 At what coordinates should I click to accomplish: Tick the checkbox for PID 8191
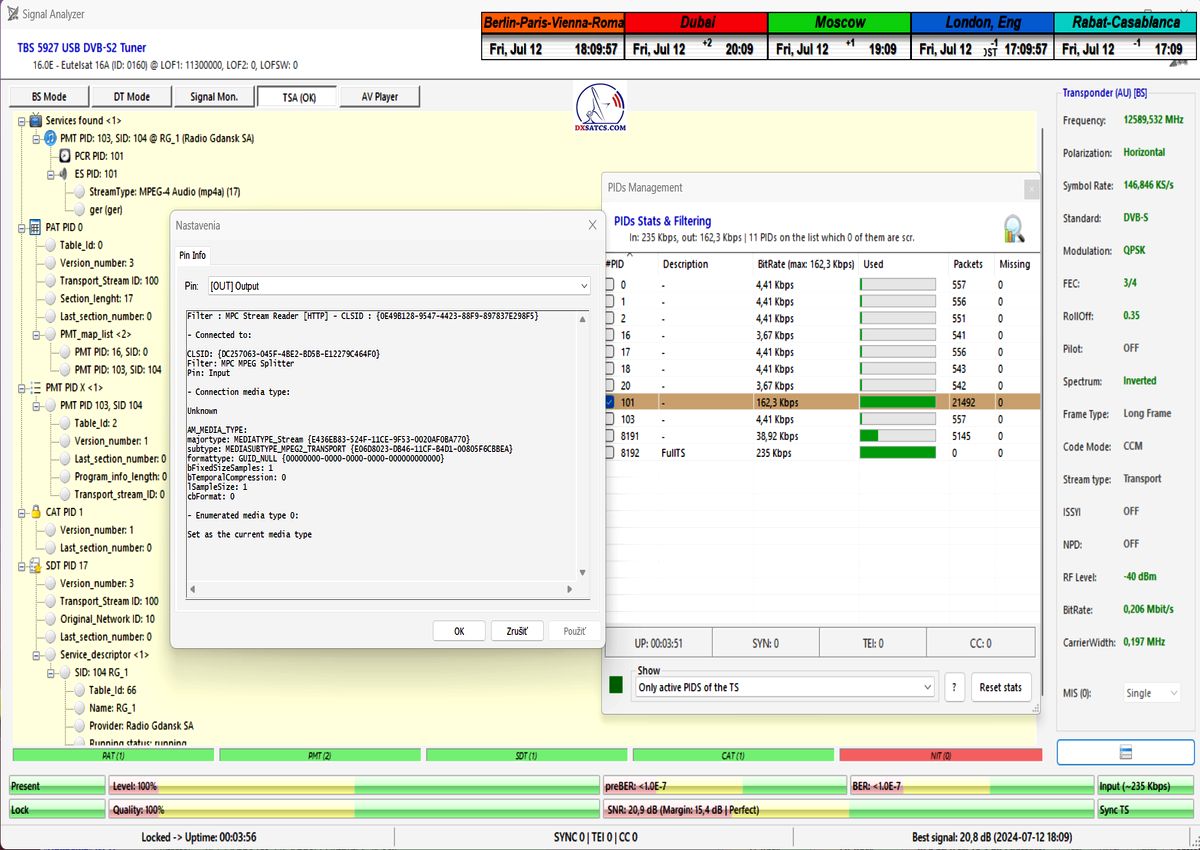pos(610,436)
